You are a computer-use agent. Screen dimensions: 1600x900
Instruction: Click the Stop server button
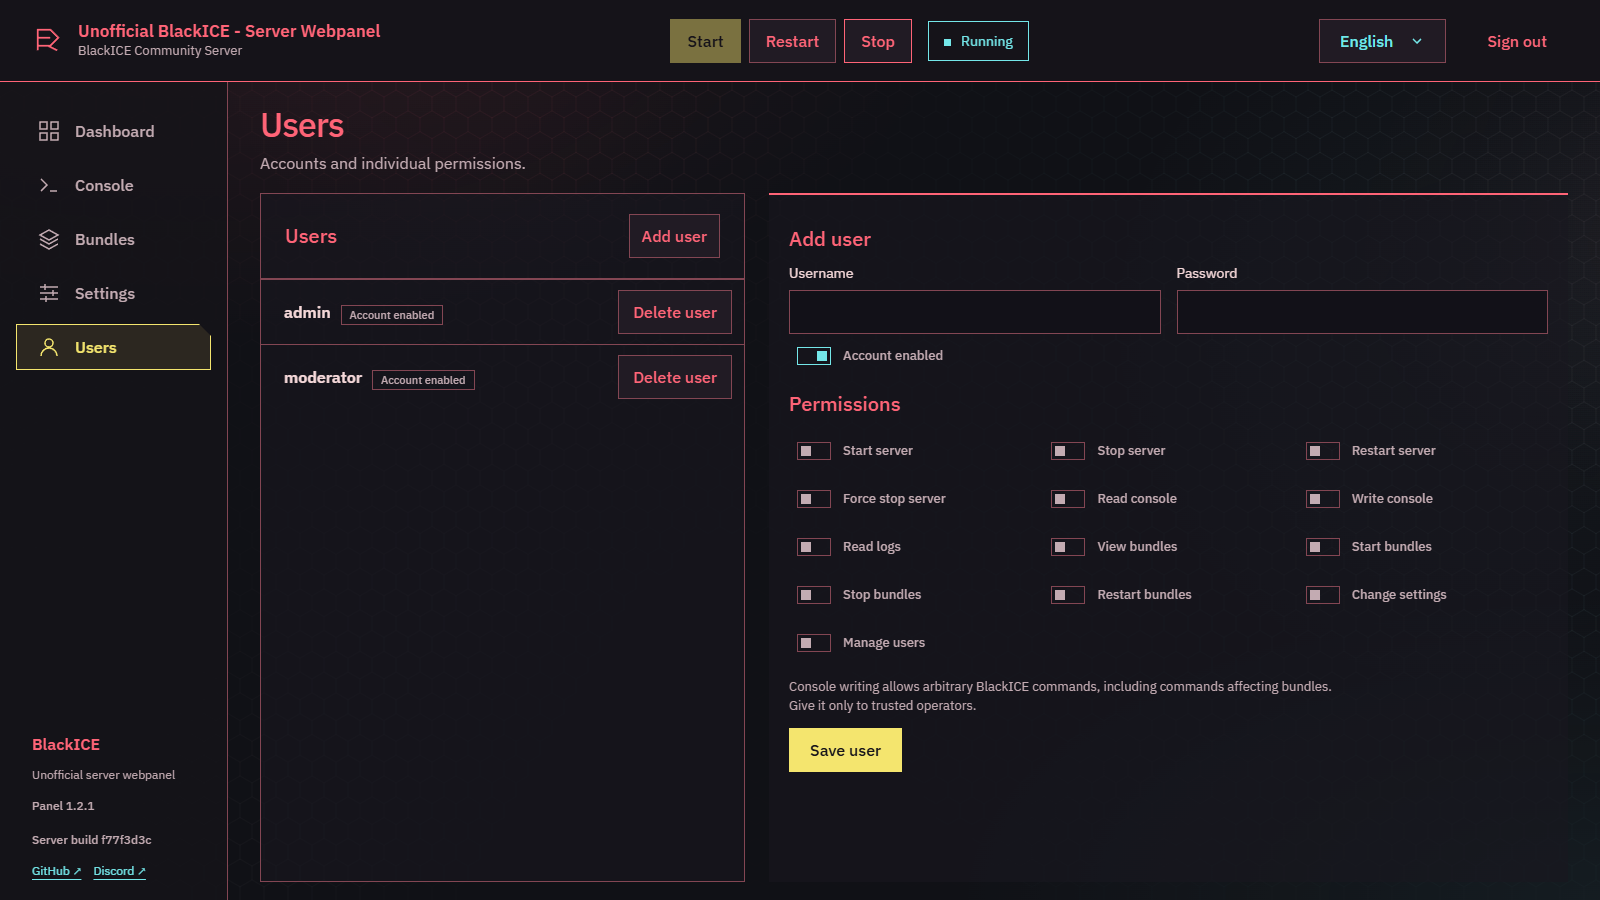point(878,41)
